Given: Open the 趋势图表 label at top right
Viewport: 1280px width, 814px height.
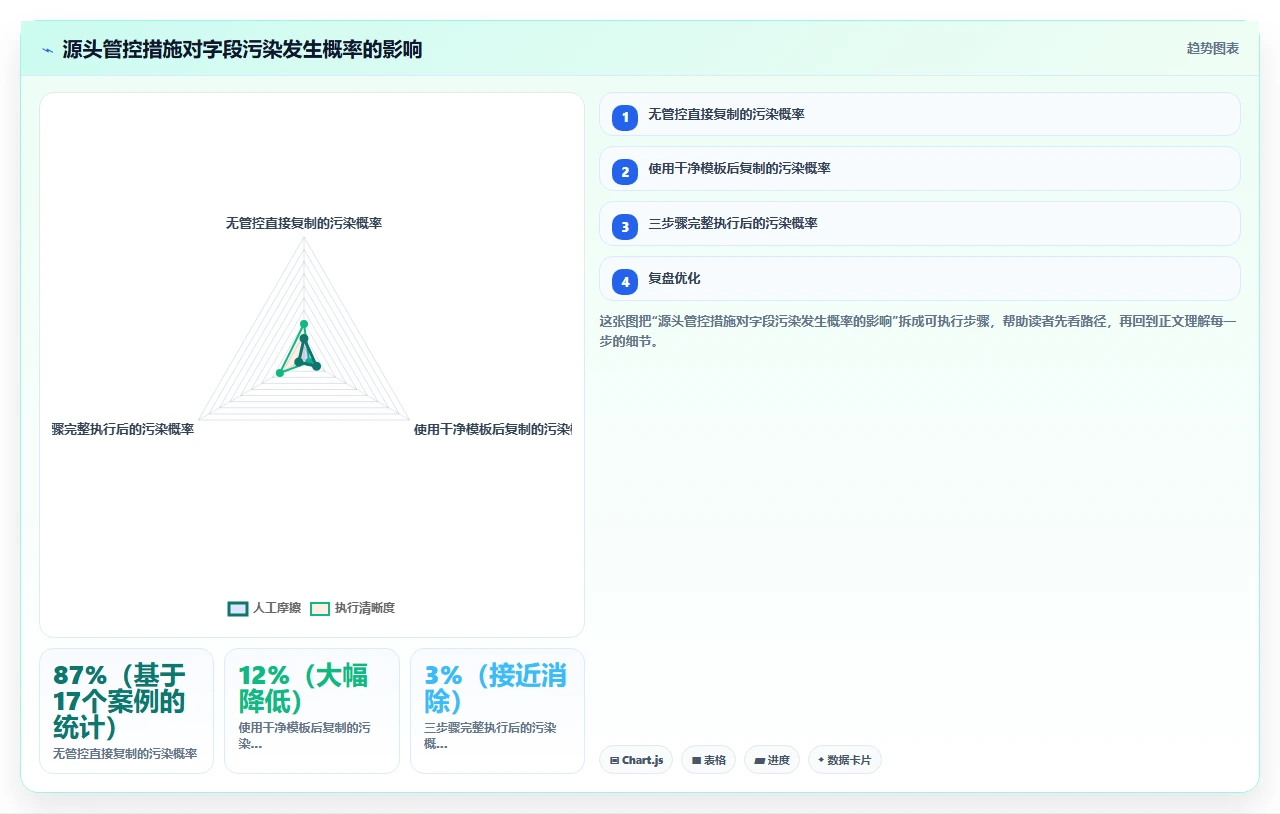Looking at the screenshot, I should click(x=1213, y=48).
